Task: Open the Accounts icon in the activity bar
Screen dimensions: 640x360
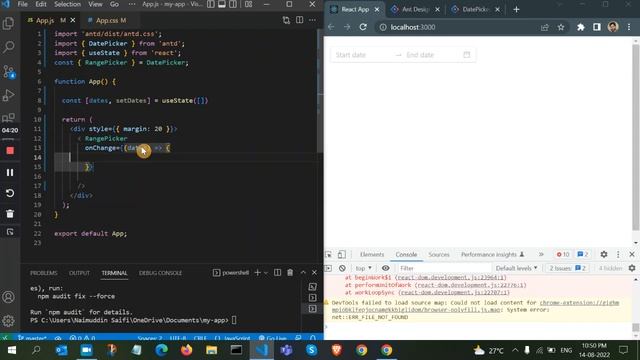Action: [x=8, y=297]
